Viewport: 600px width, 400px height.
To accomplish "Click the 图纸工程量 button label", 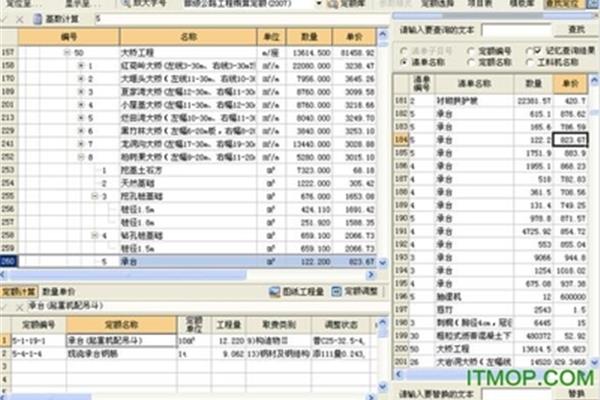I will (x=303, y=292).
